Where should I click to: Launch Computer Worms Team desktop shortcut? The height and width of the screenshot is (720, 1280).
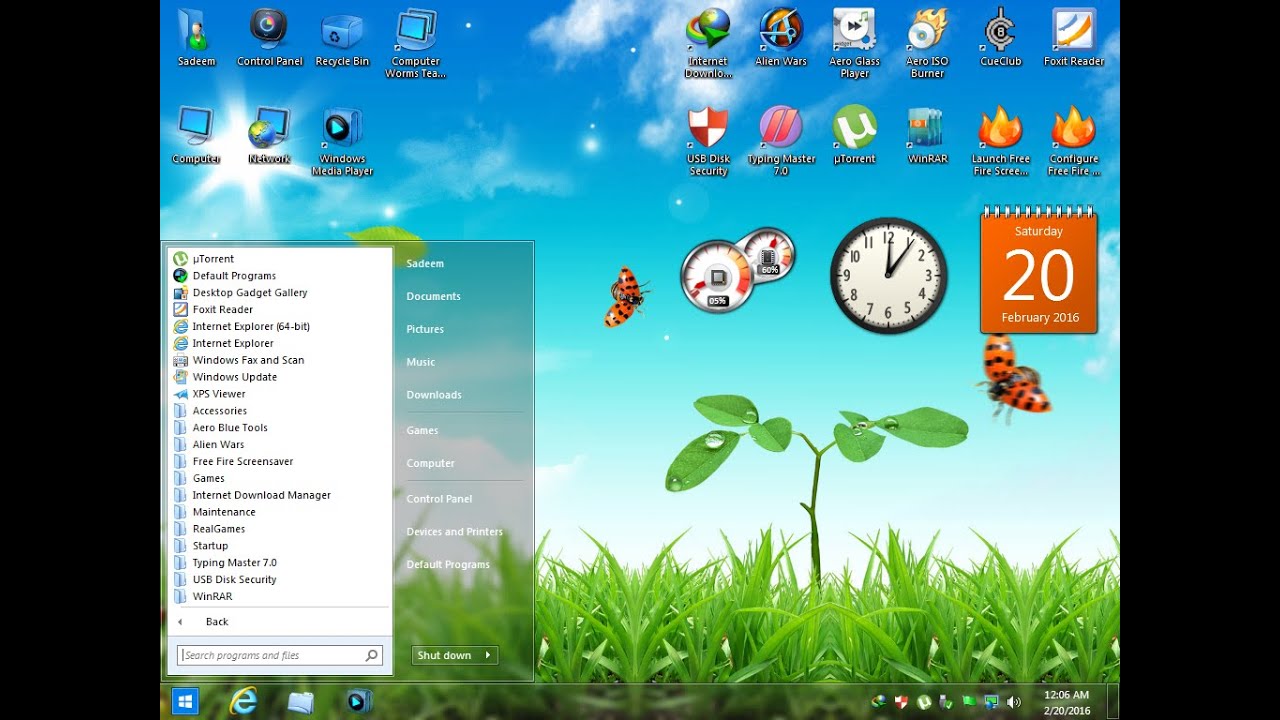point(415,44)
